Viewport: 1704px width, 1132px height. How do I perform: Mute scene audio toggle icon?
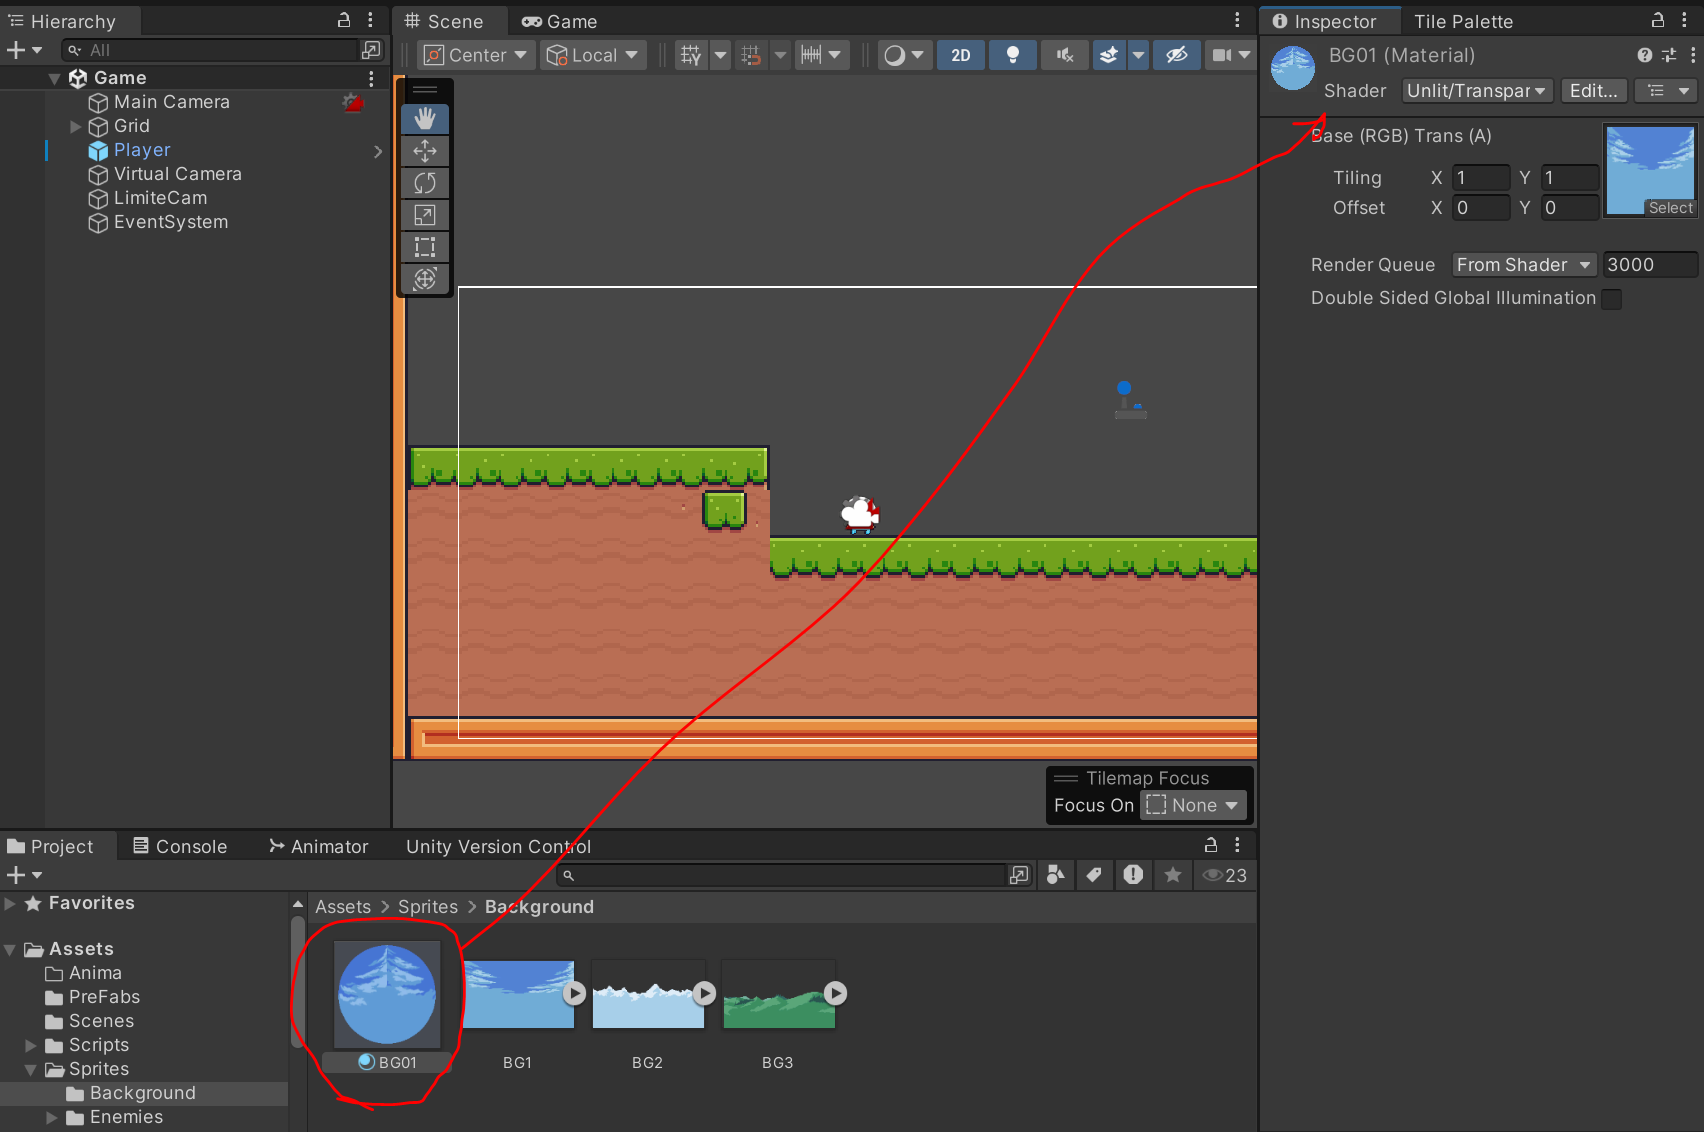(1064, 55)
